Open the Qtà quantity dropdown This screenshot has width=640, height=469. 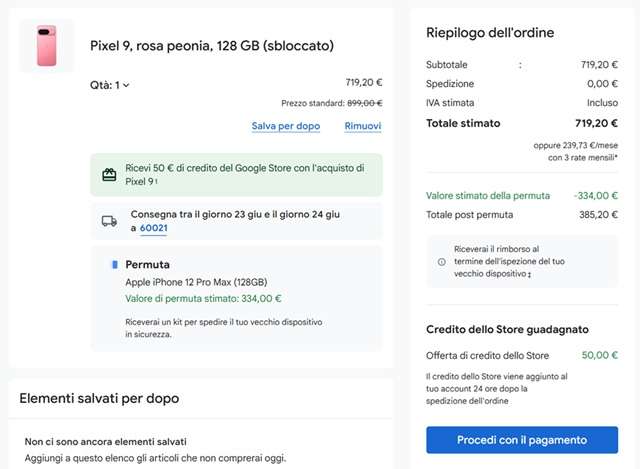click(110, 85)
